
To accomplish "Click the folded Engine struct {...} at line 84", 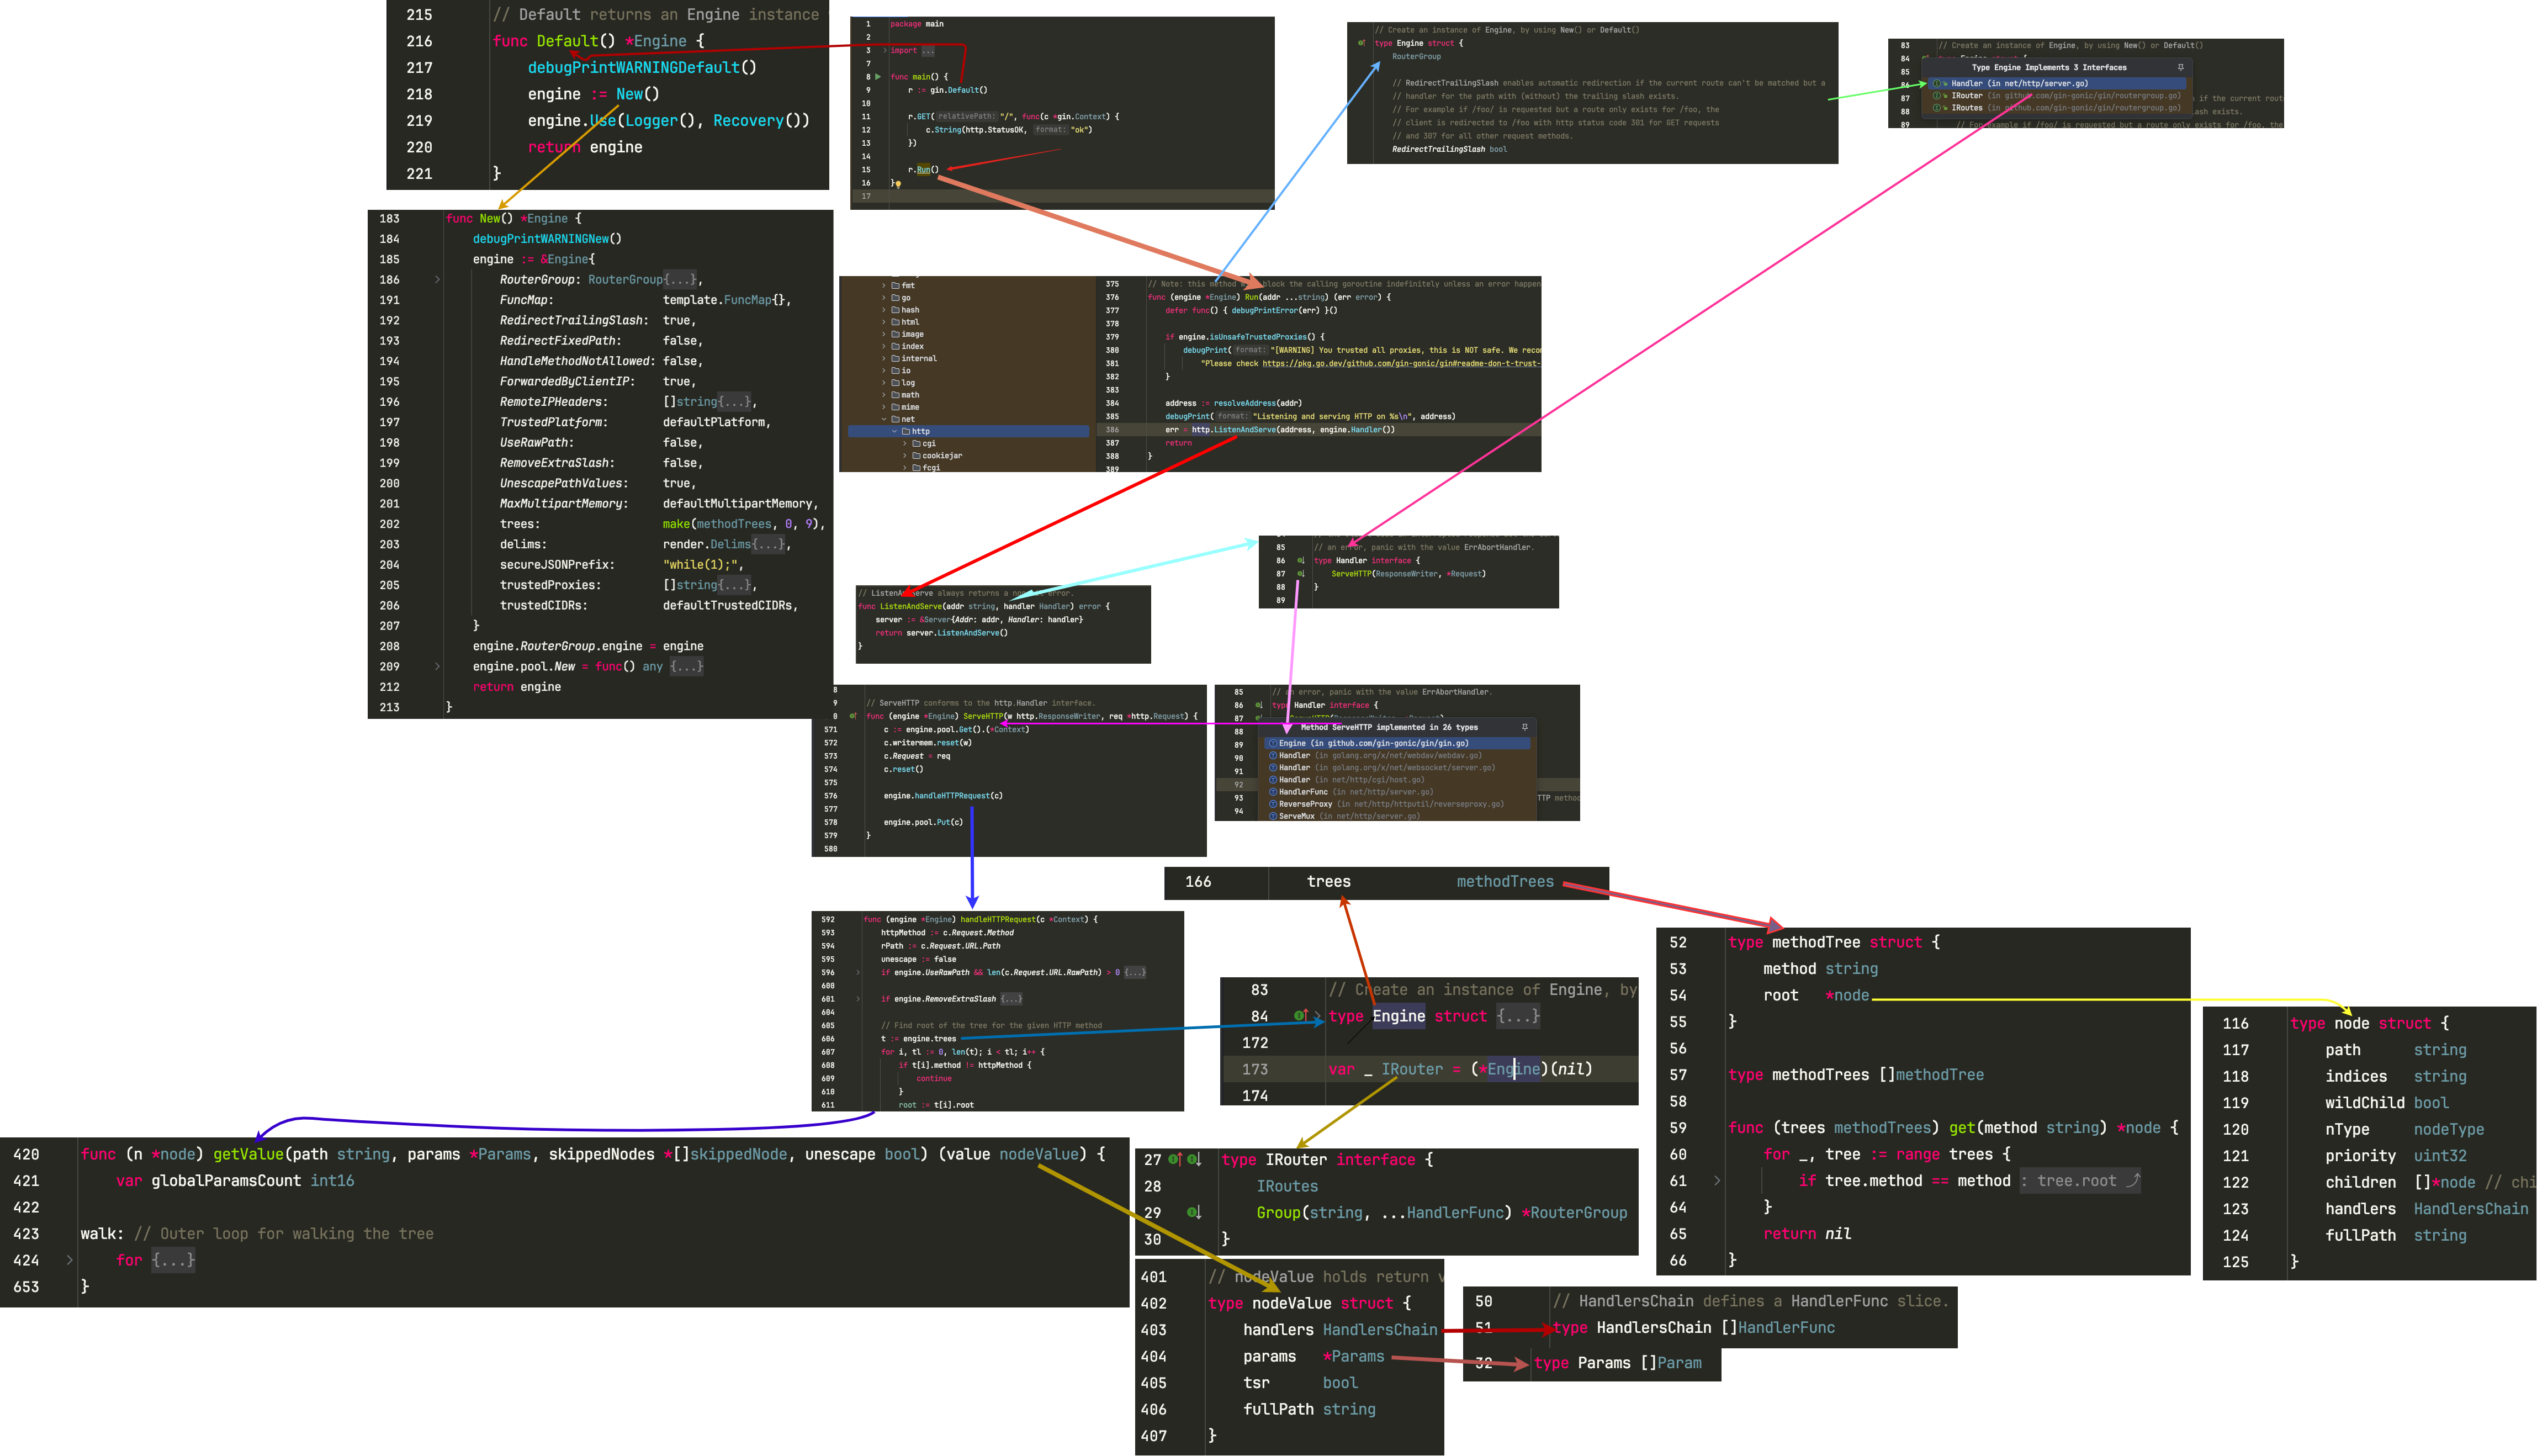I will 1517,1016.
